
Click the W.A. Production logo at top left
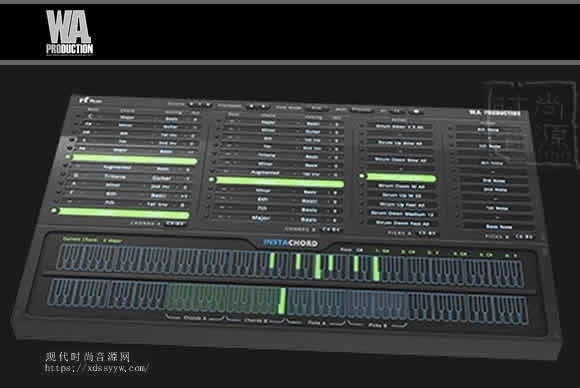69,33
